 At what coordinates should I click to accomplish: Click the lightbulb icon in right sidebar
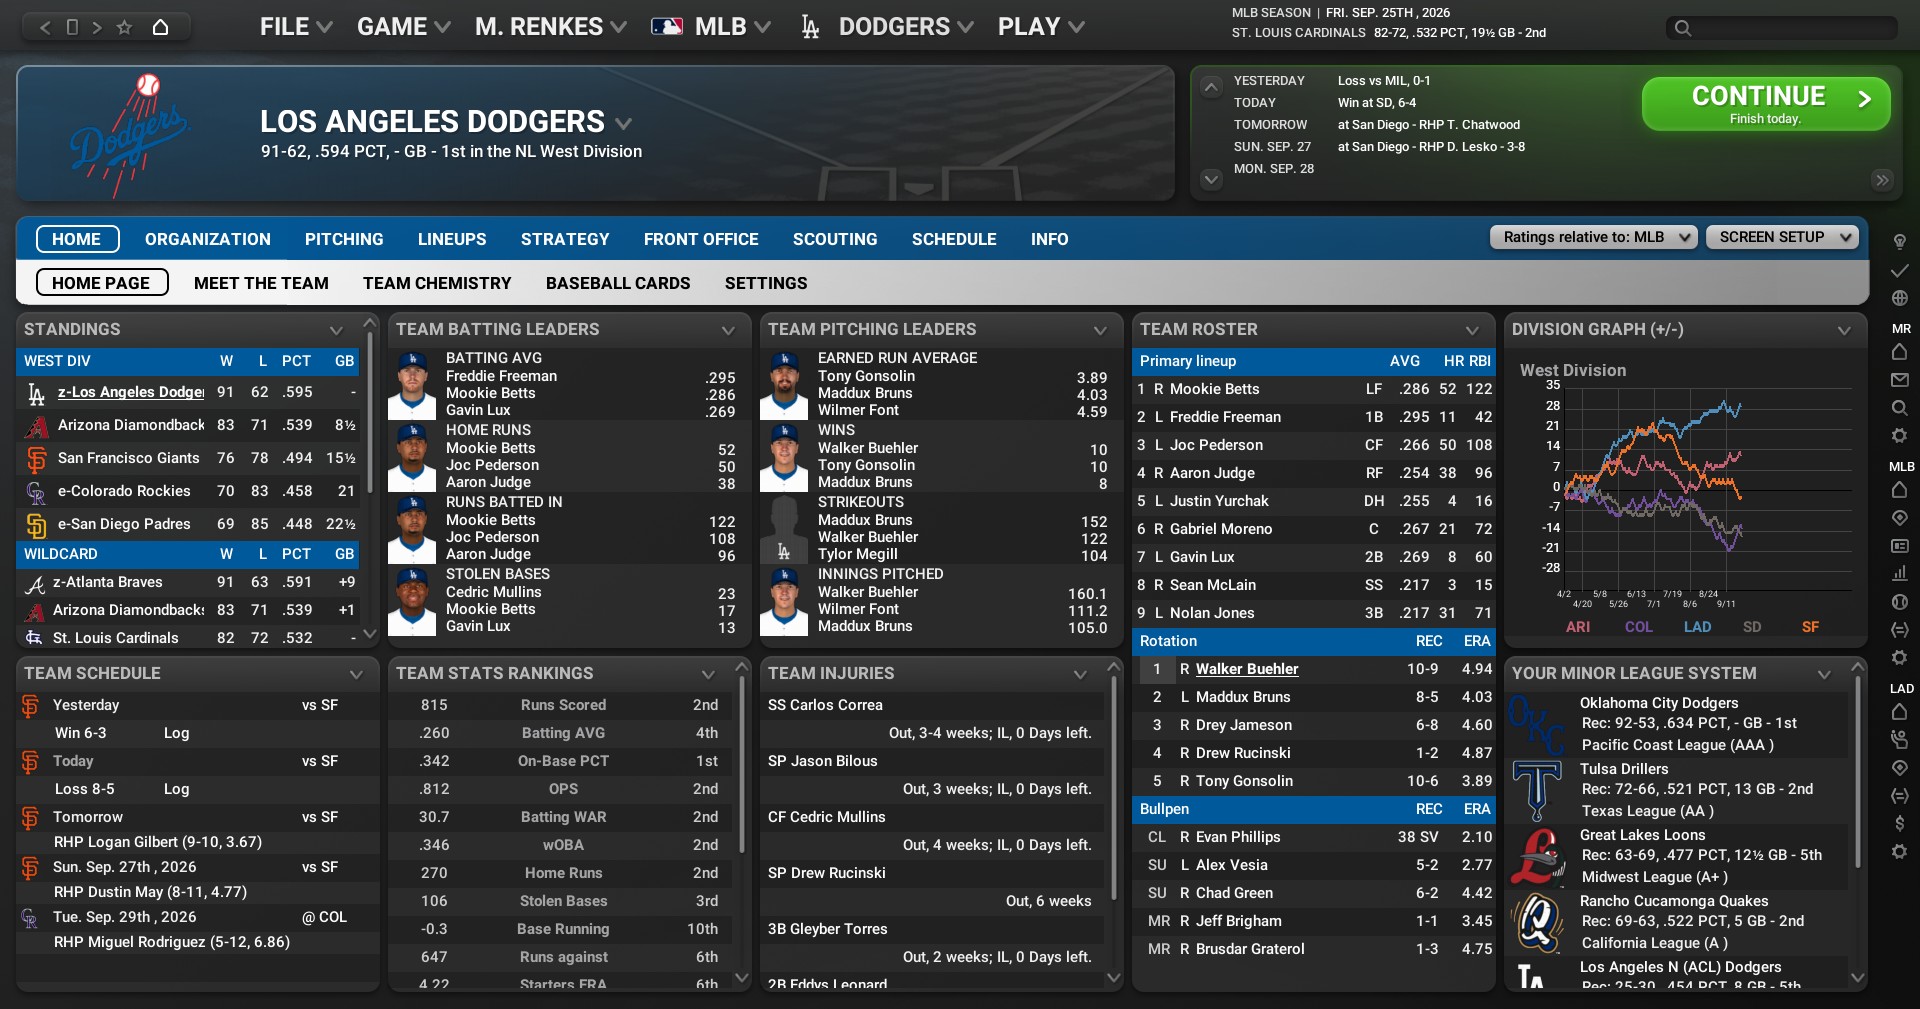click(x=1900, y=242)
